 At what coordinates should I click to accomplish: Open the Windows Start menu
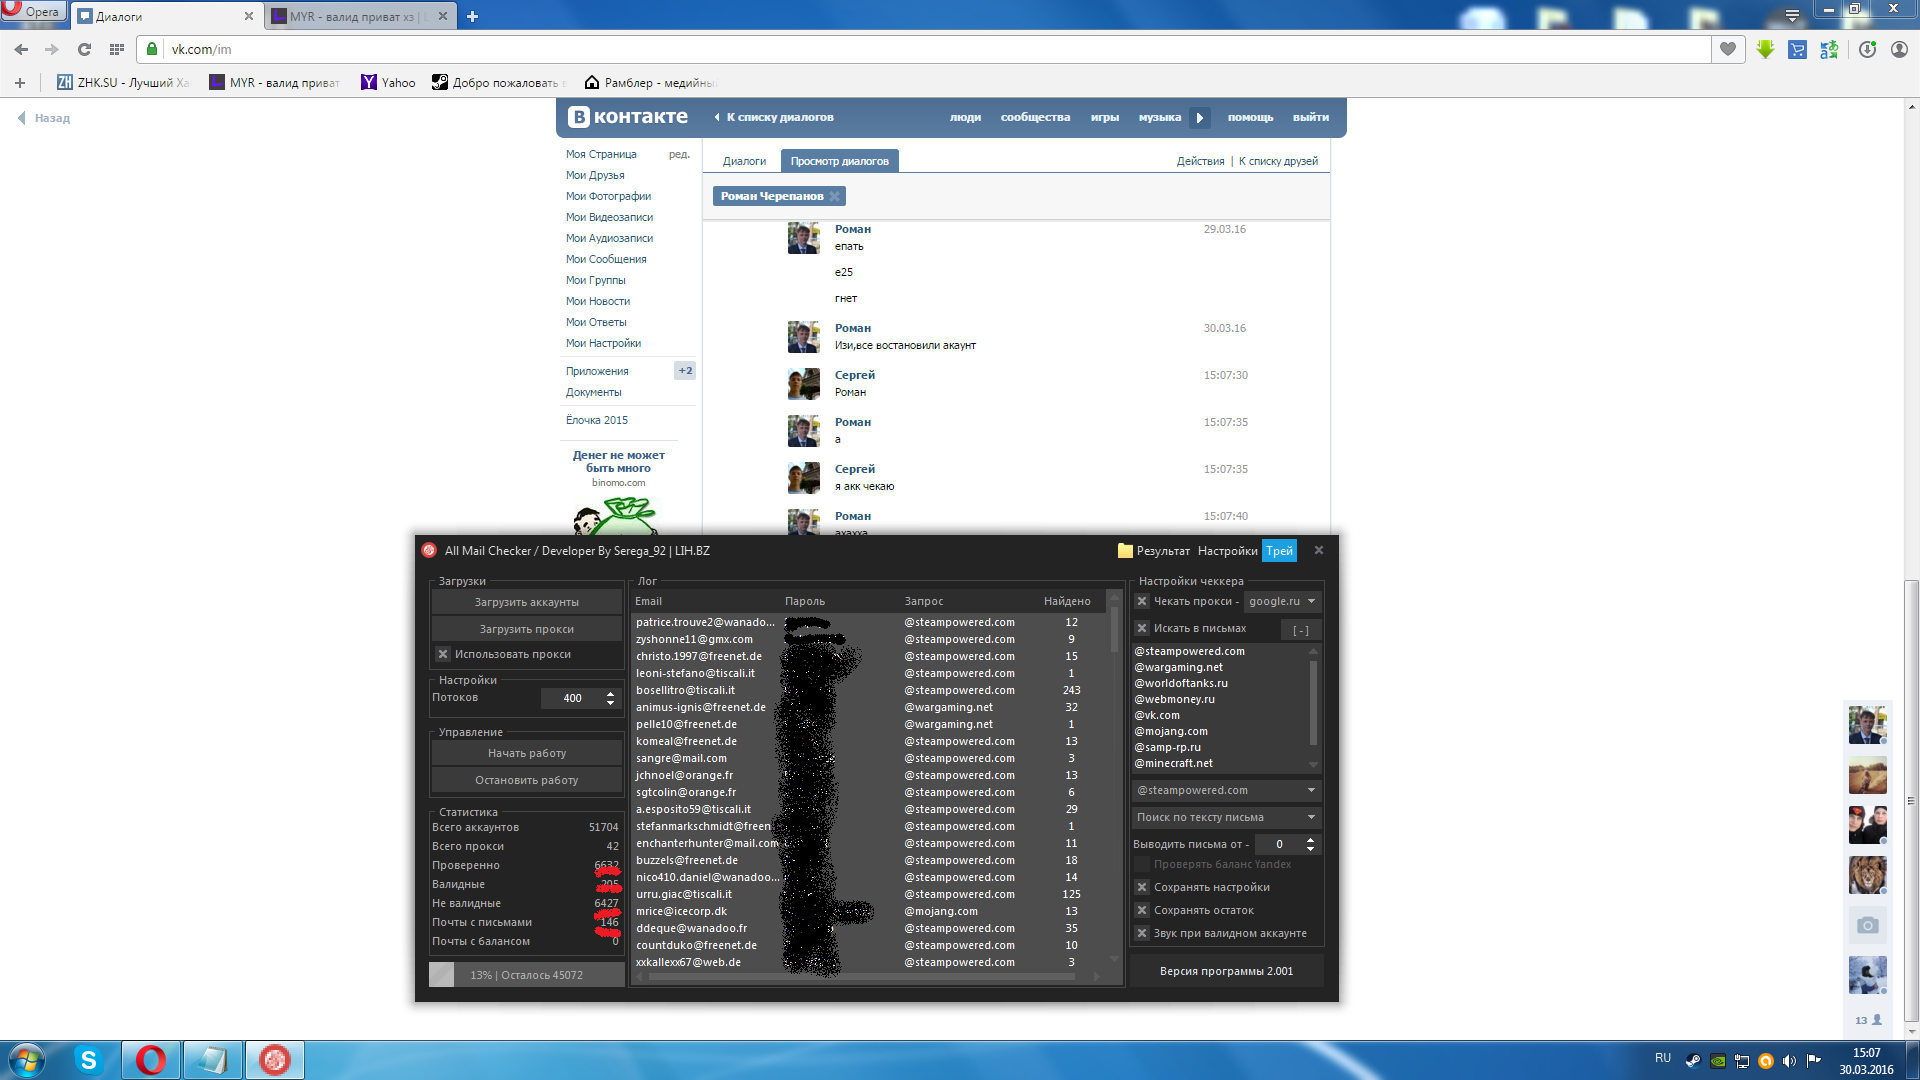point(27,1060)
